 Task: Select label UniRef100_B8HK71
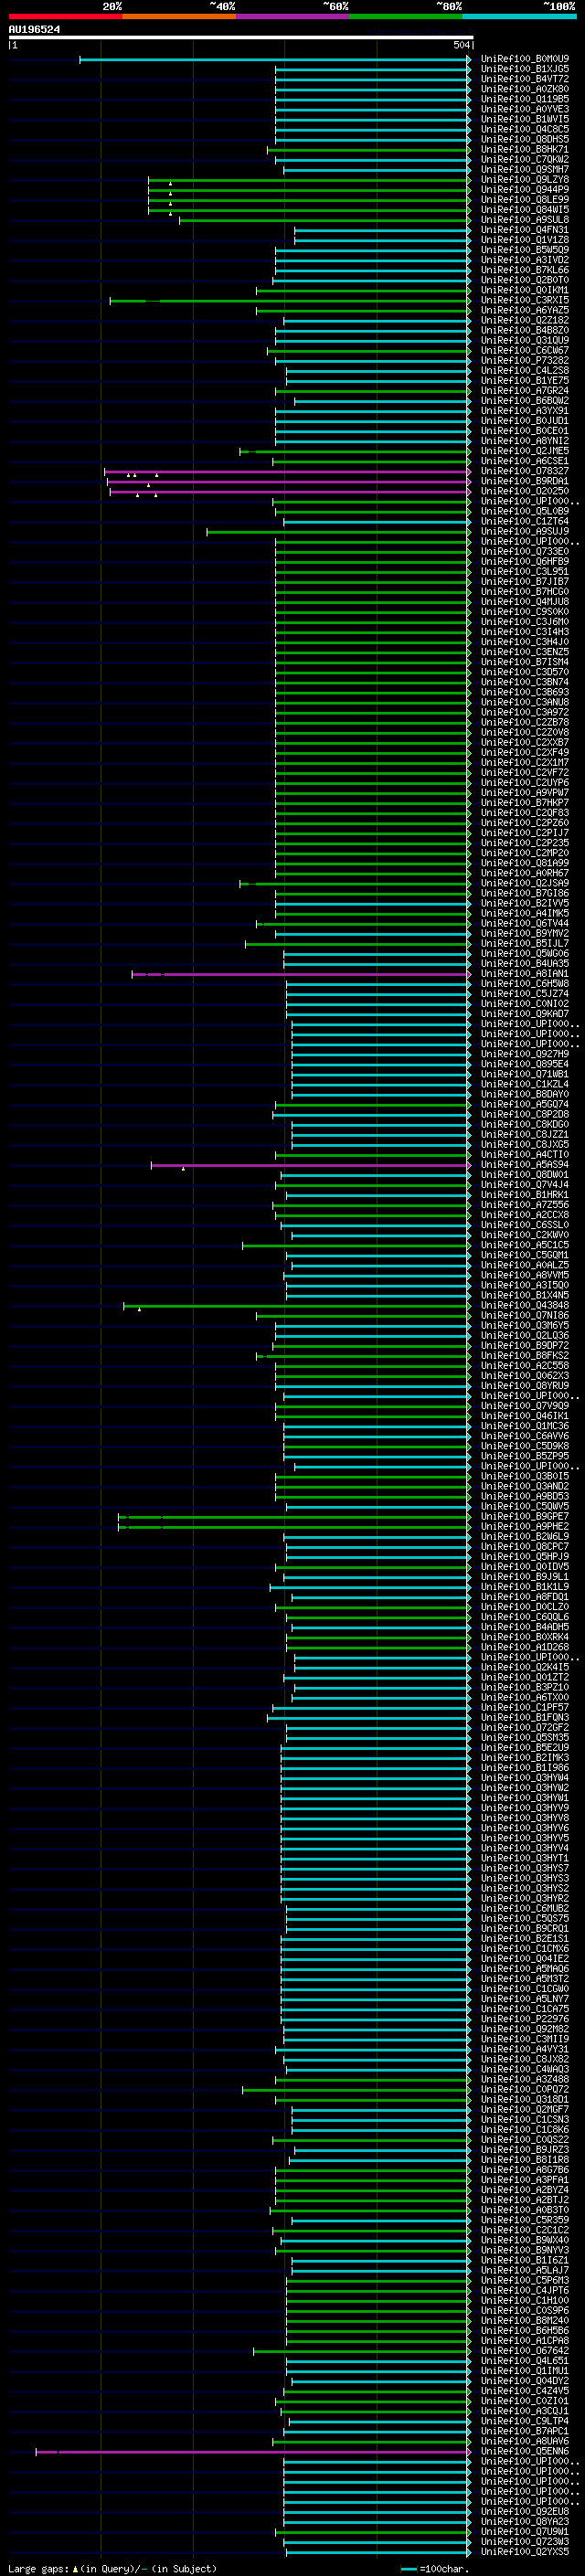pyautogui.click(x=525, y=149)
